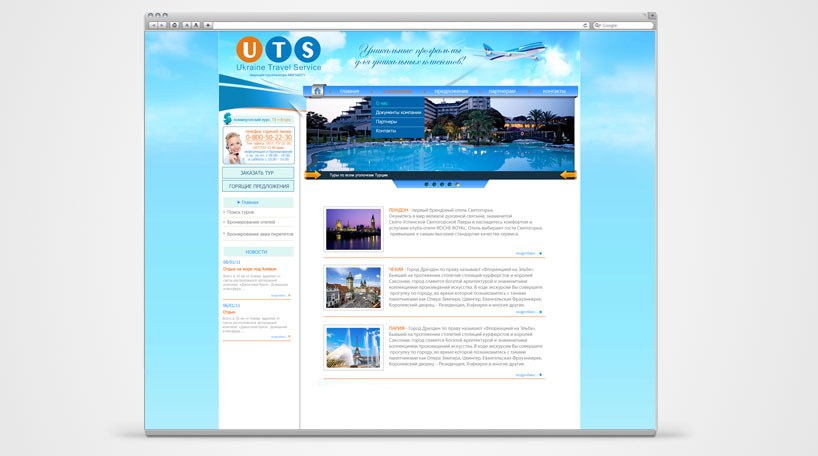This screenshot has width=818, height=456.
Task: Choose 'Документы компании' in dropdown menu
Action: tap(398, 112)
